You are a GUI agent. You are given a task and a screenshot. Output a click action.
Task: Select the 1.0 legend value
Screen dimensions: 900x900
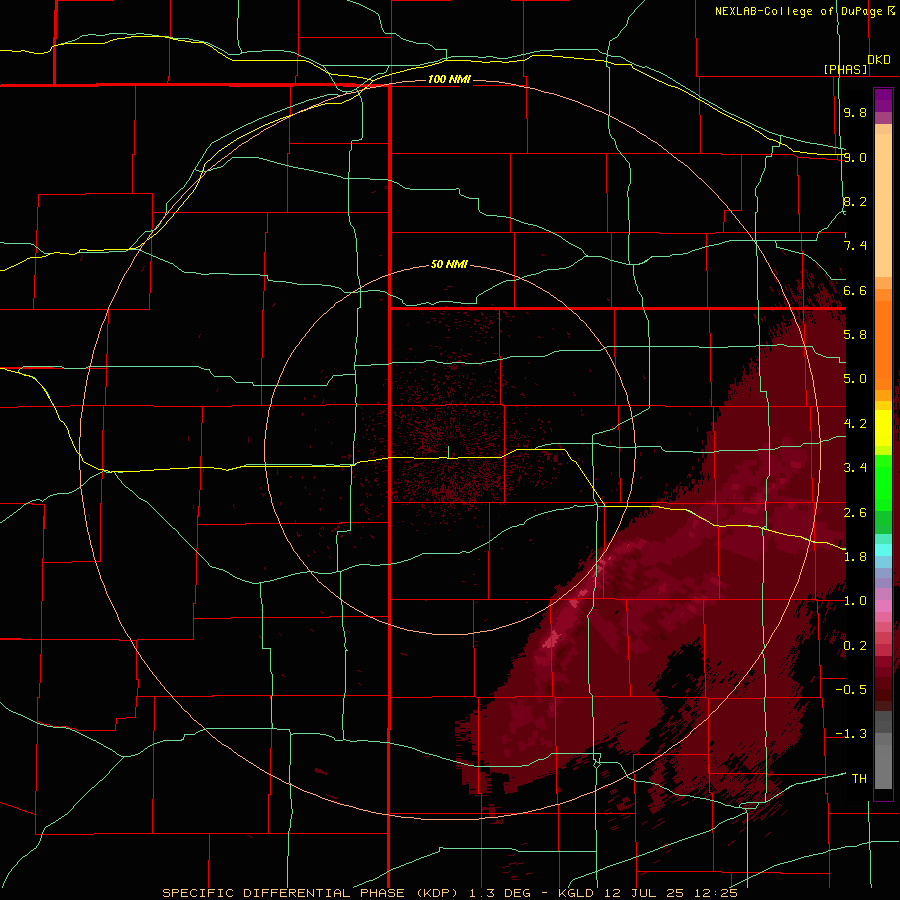click(855, 600)
